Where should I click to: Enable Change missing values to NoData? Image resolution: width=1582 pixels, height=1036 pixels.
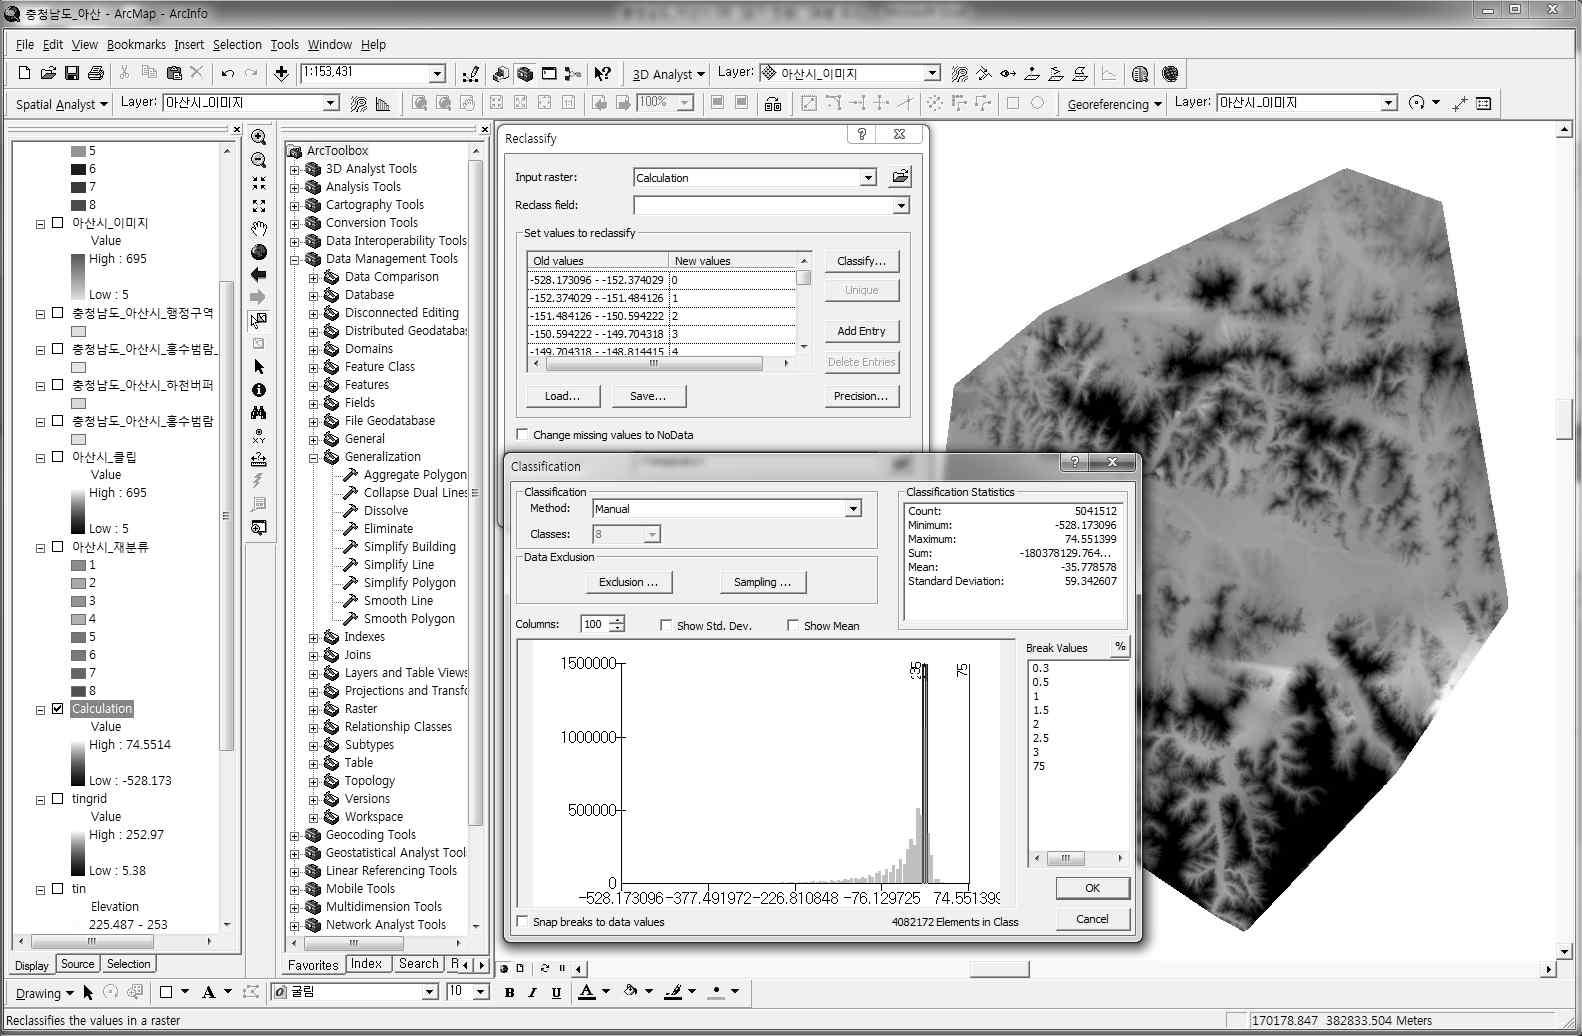pos(522,434)
